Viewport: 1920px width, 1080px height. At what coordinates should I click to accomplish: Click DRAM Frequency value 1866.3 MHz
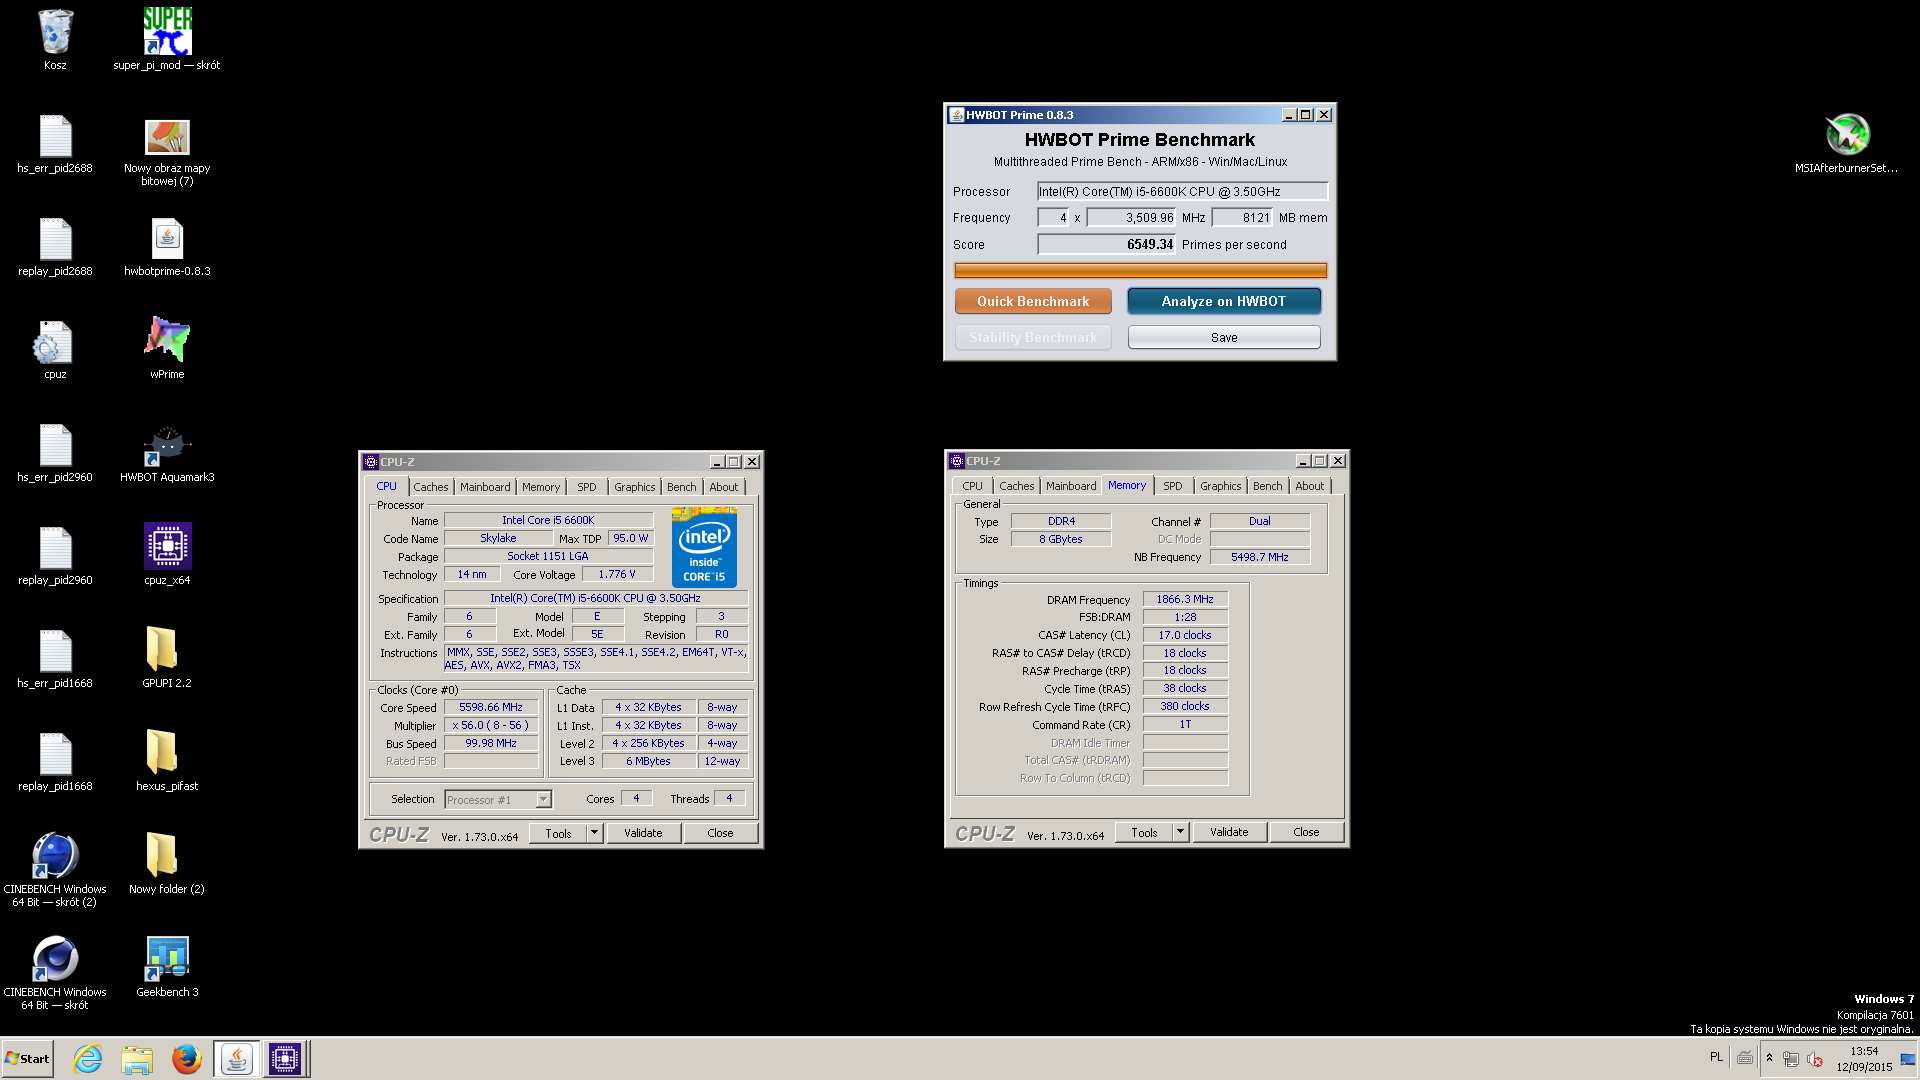[x=1185, y=599]
